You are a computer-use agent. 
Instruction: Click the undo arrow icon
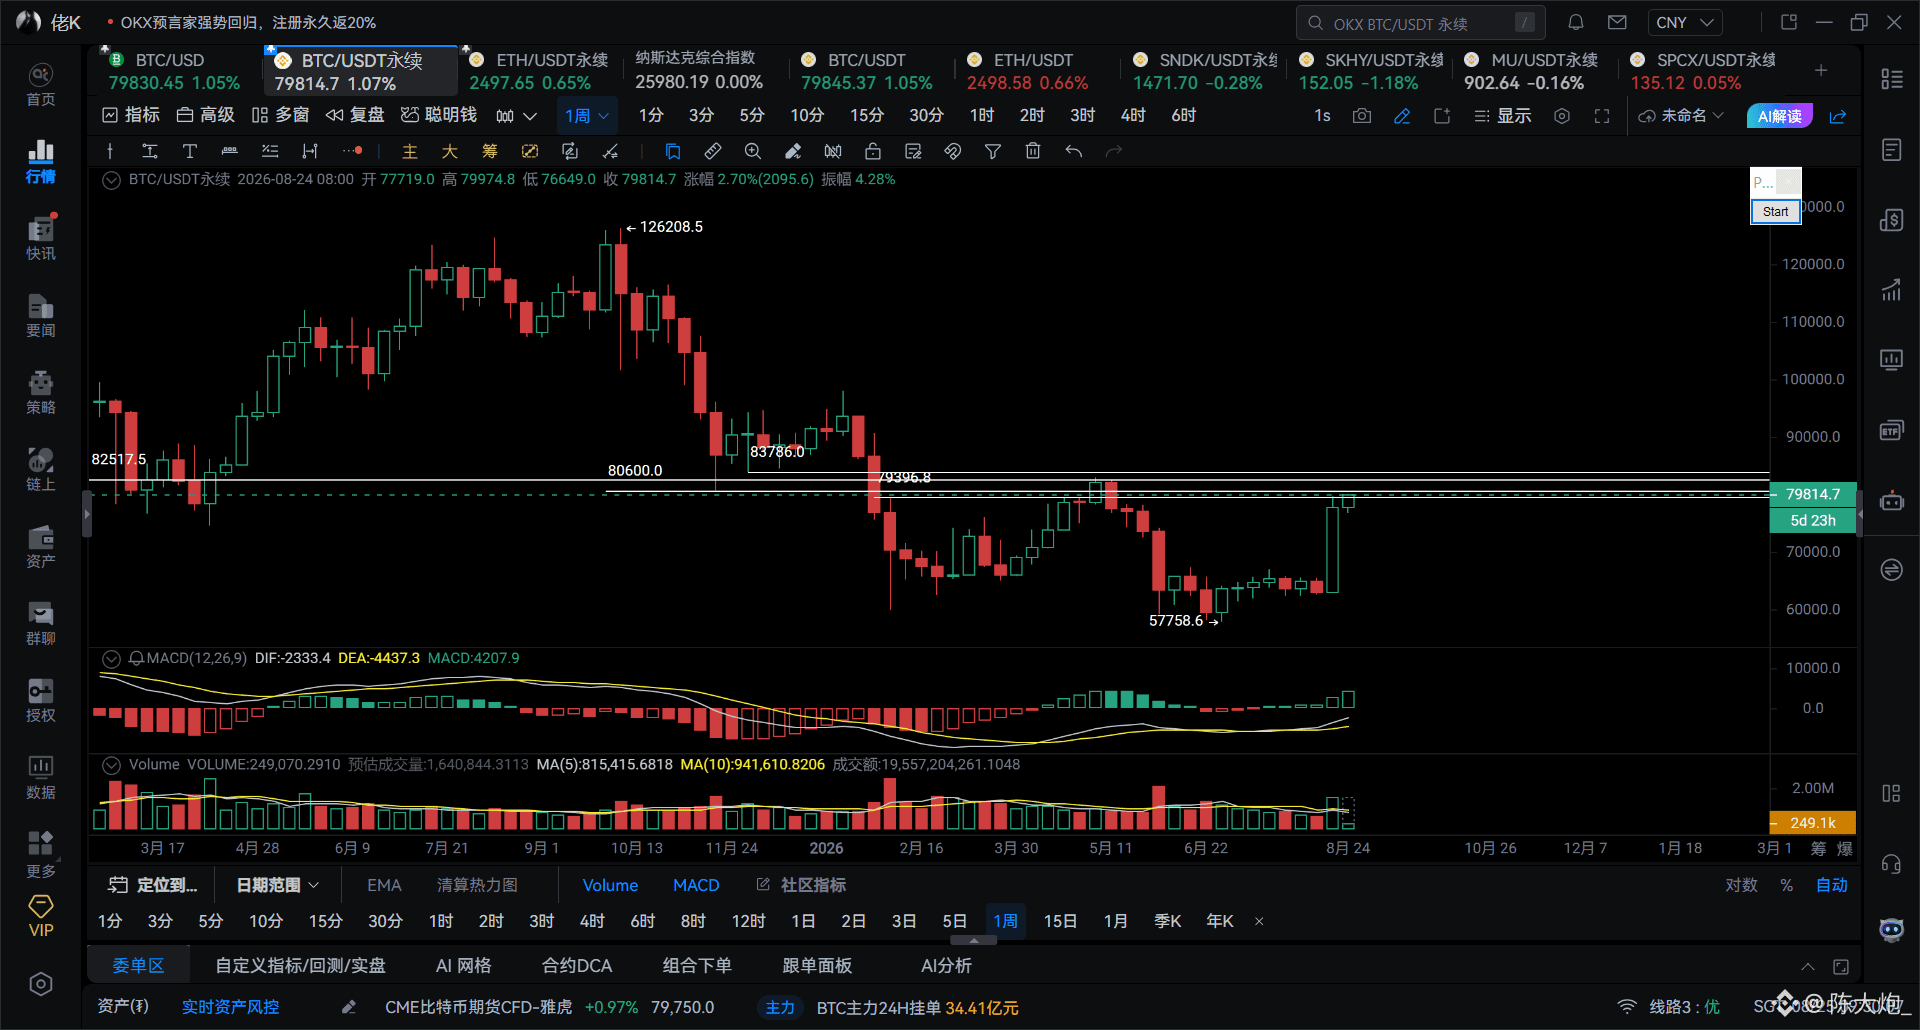[x=1073, y=151]
